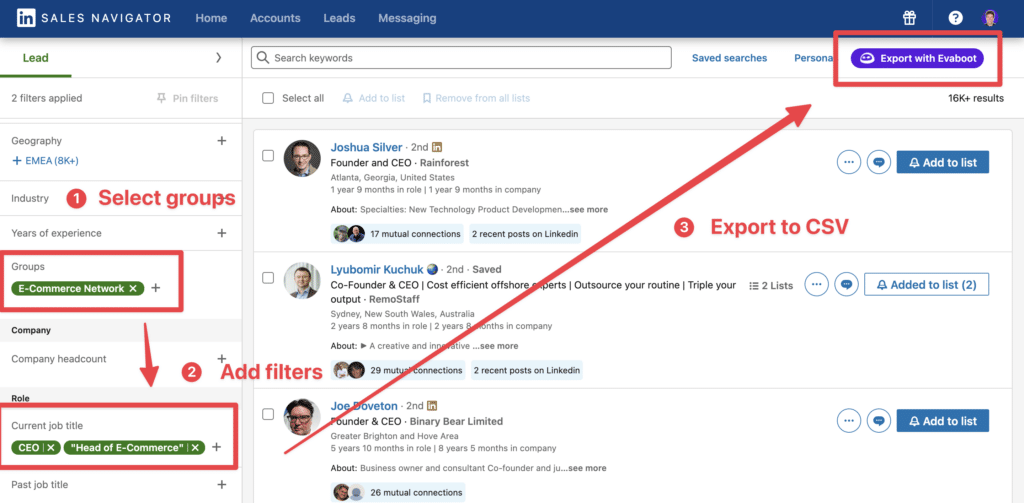Click Export with Evaboot button
The image size is (1024, 503).
[x=918, y=58]
